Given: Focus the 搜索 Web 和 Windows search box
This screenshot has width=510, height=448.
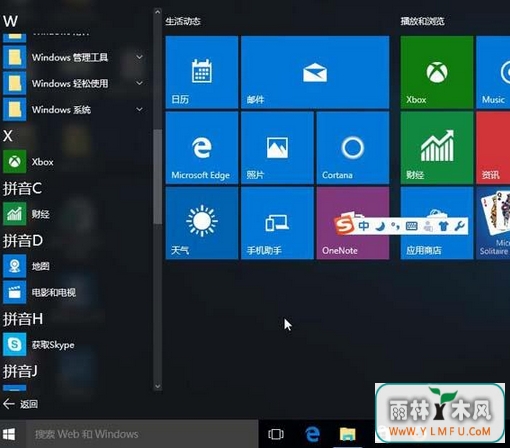Looking at the screenshot, I should pyautogui.click(x=142, y=434).
